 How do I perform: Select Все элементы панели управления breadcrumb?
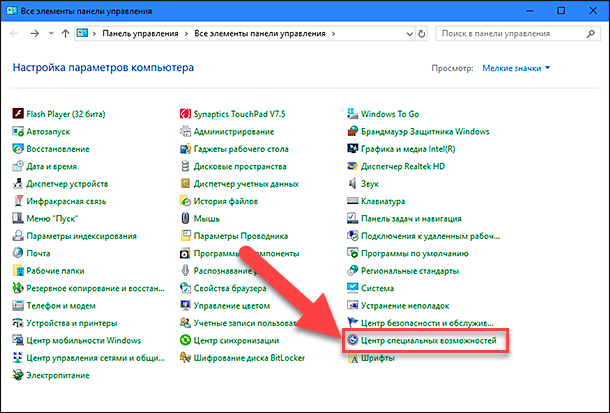[259, 34]
